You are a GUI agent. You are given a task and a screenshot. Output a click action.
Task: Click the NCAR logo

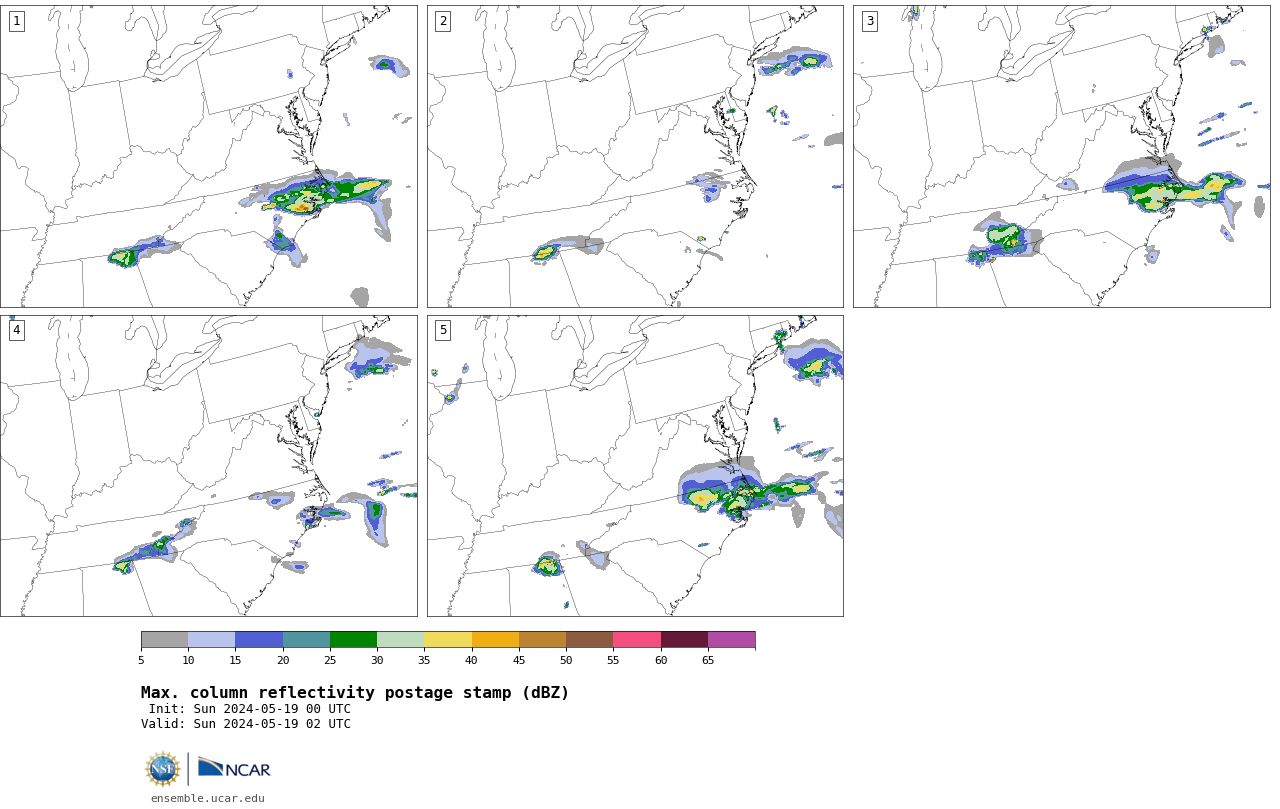tap(234, 768)
